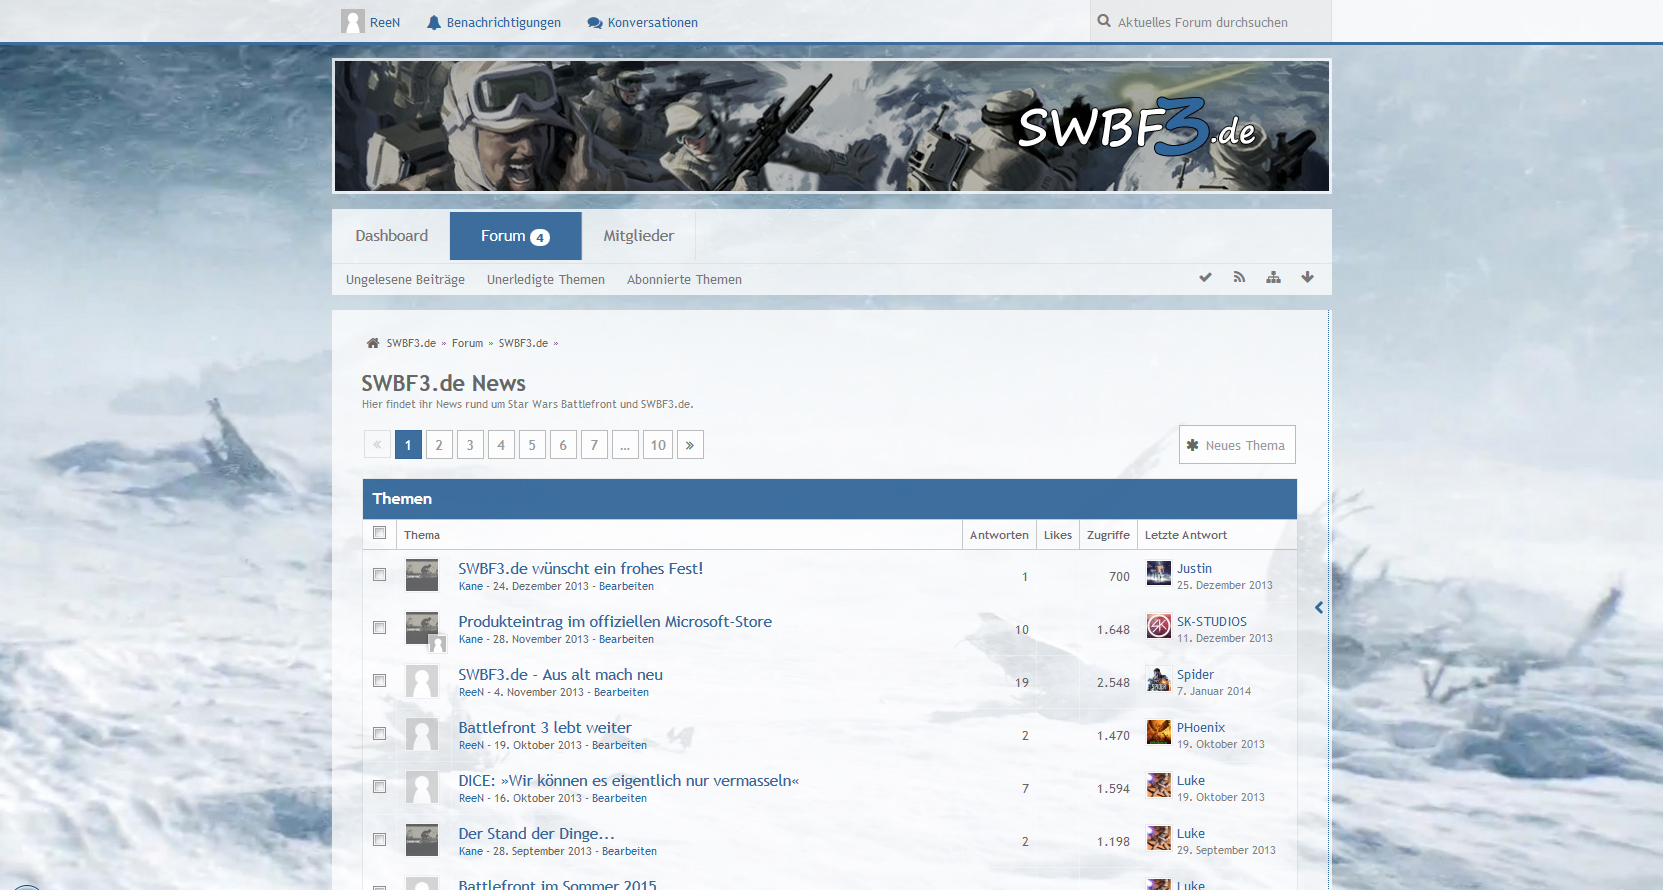This screenshot has height=890, width=1663.
Task: Open ReeN avatar in Aus alt mach neu row
Action: coord(422,681)
